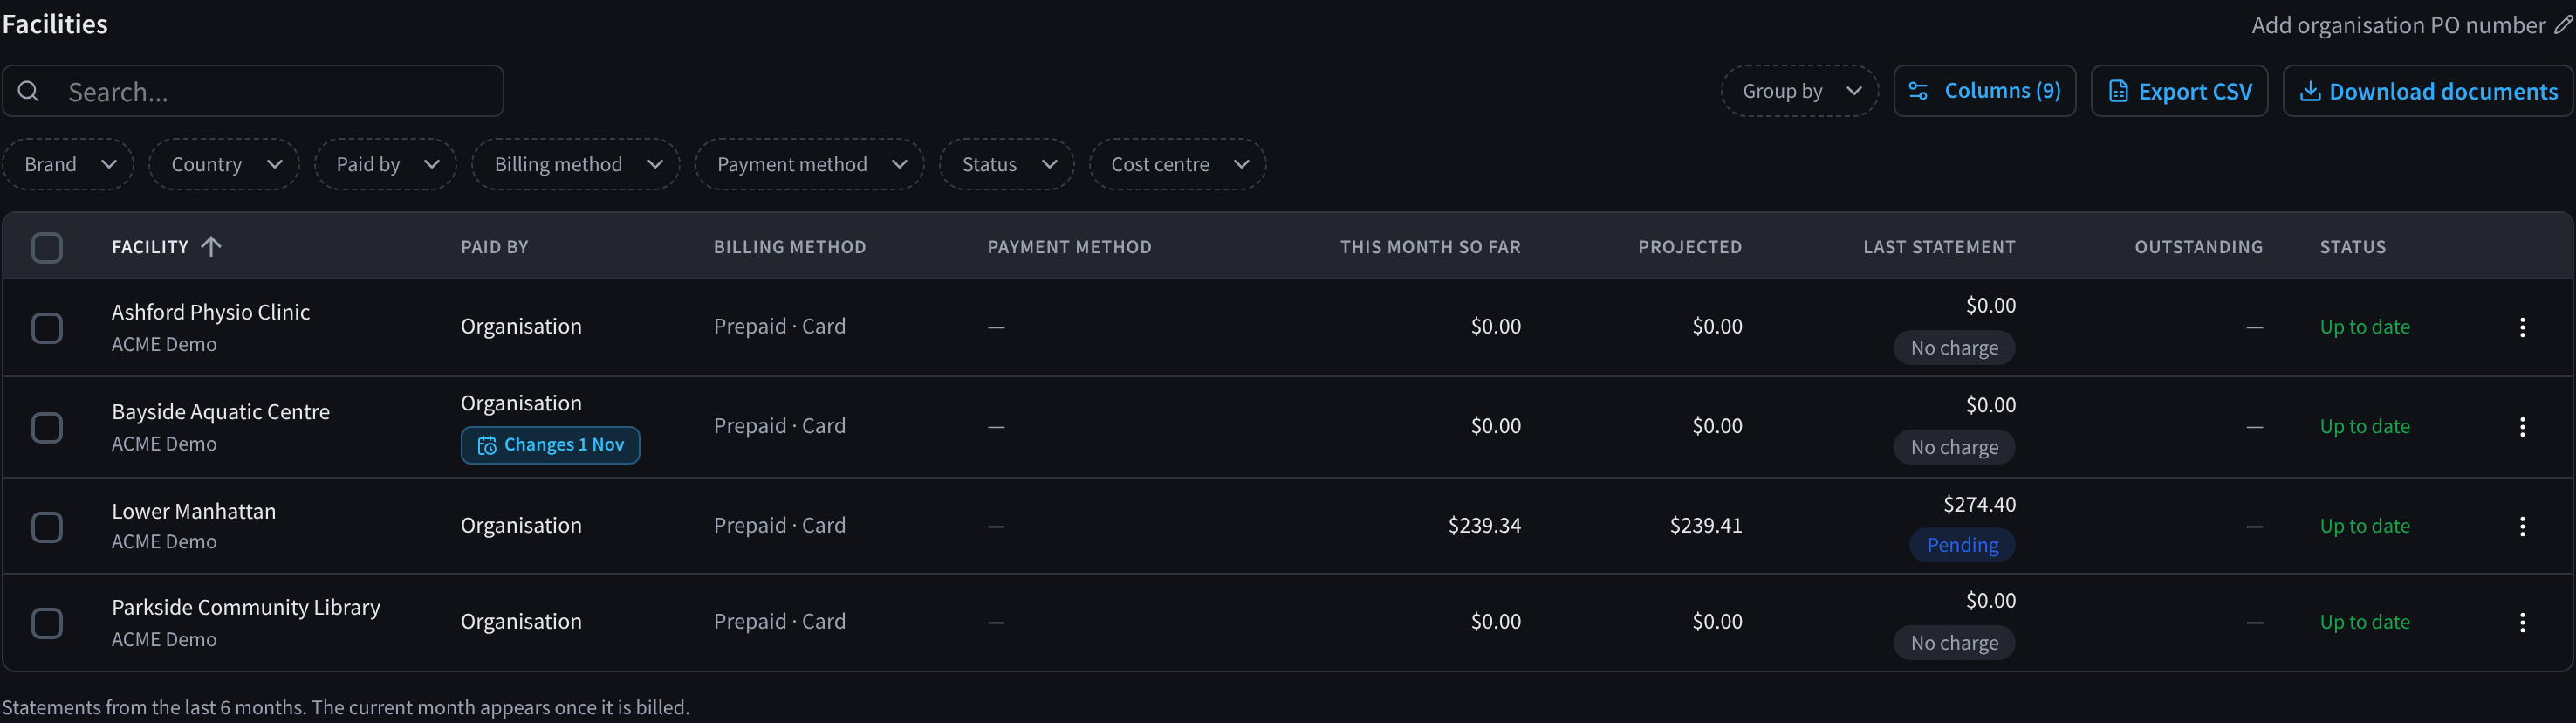Open the three-dot menu for Parkside Community Library
The width and height of the screenshot is (2576, 723).
click(x=2522, y=622)
